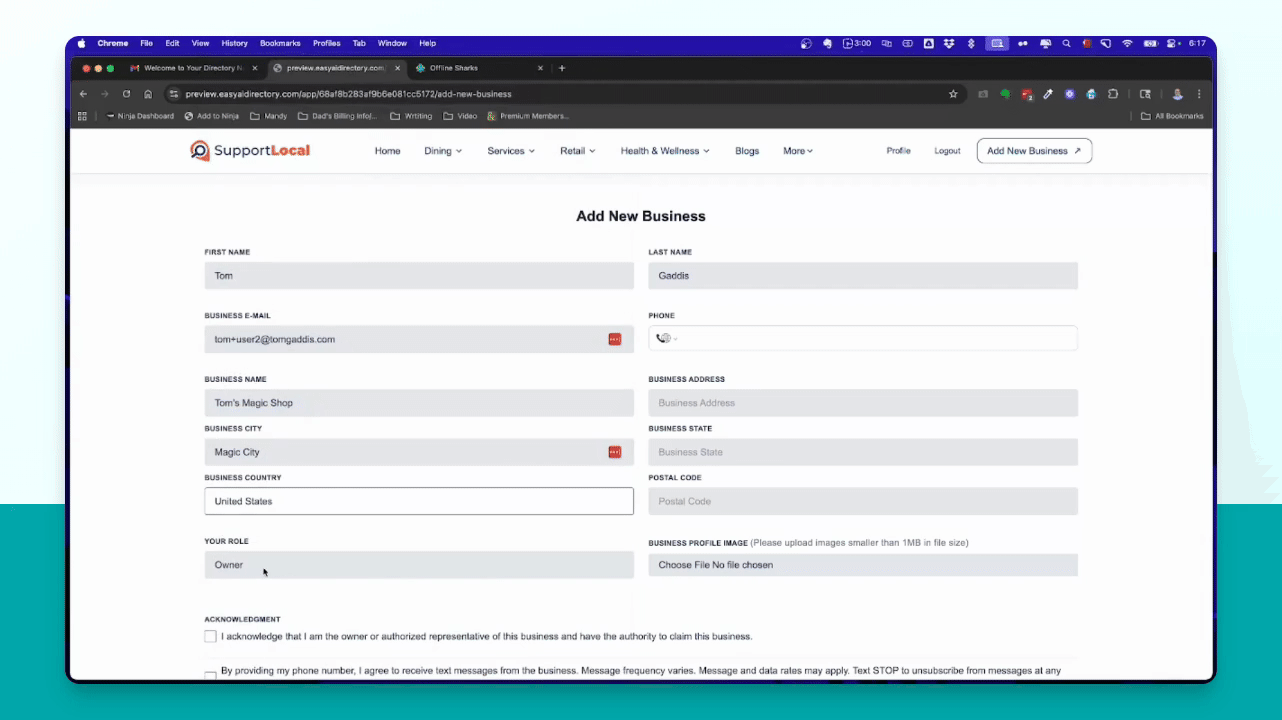This screenshot has width=1282, height=720.
Task: Click the Logout link
Action: coord(947,151)
